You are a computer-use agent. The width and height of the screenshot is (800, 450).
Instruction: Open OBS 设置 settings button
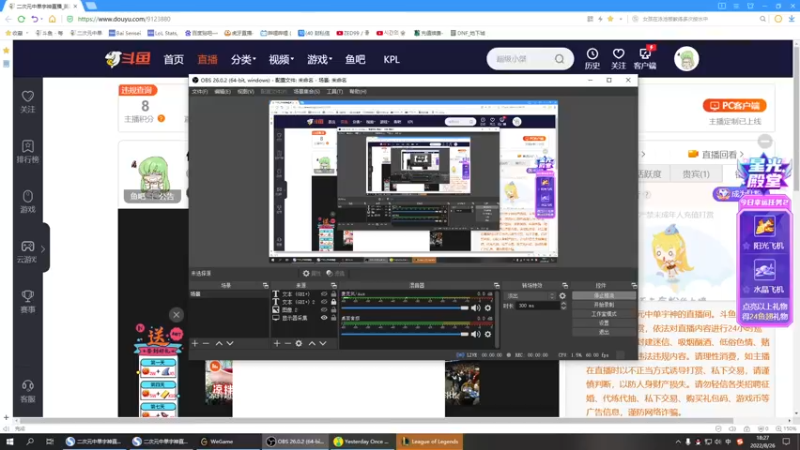click(x=604, y=323)
